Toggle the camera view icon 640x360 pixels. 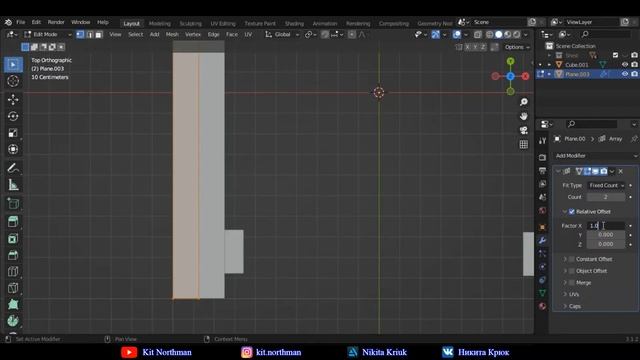click(524, 130)
